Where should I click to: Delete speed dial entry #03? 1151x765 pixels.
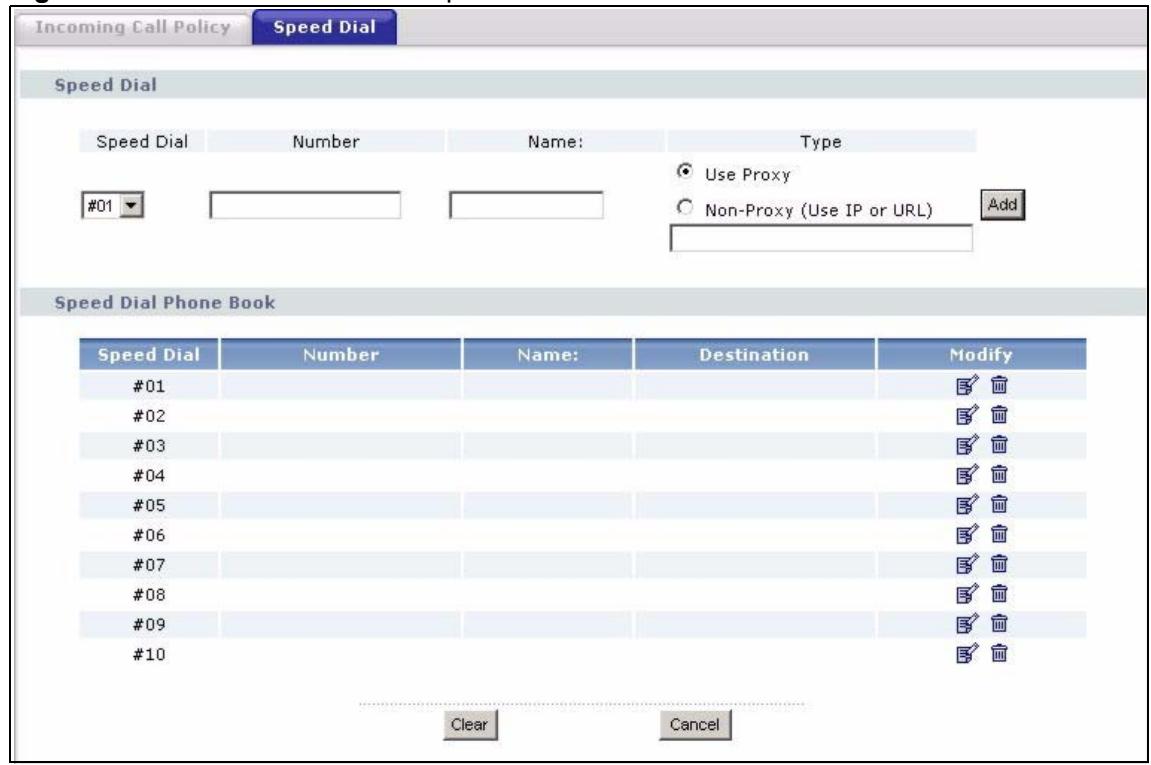click(x=999, y=444)
